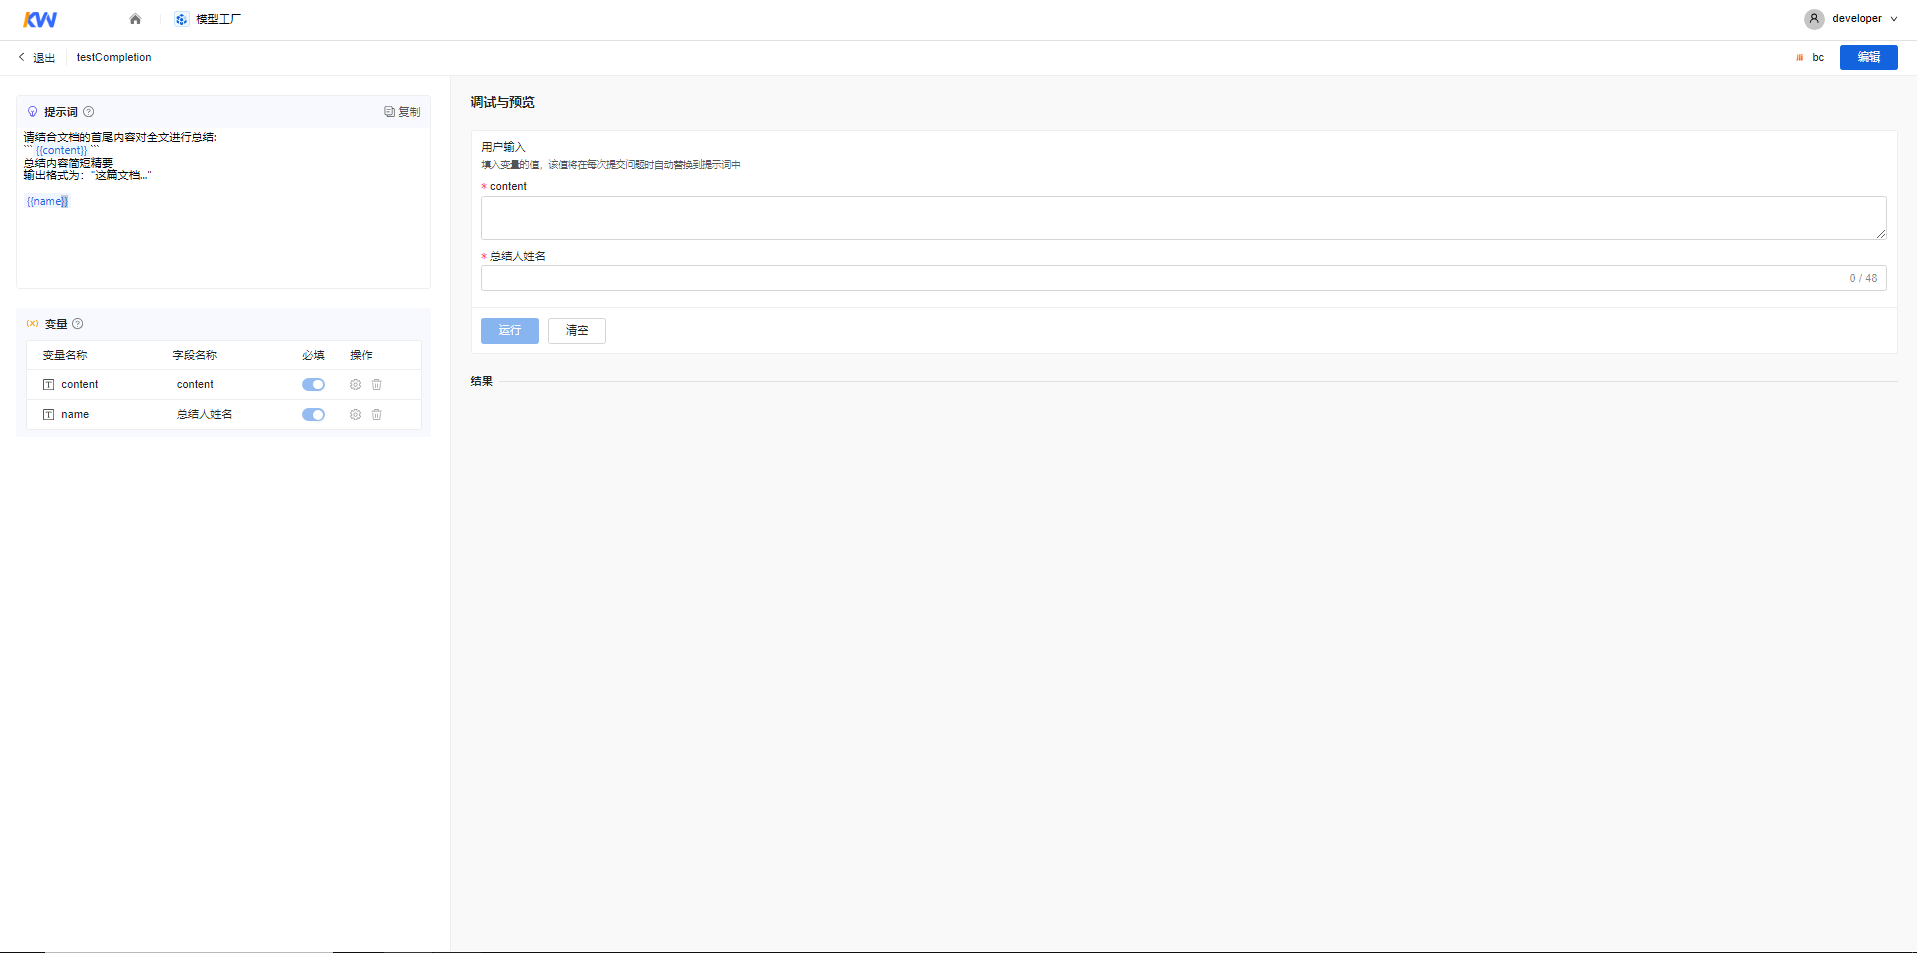Viewport: 1917px width, 953px height.
Task: Open settings gear for content variable
Action: [355, 384]
